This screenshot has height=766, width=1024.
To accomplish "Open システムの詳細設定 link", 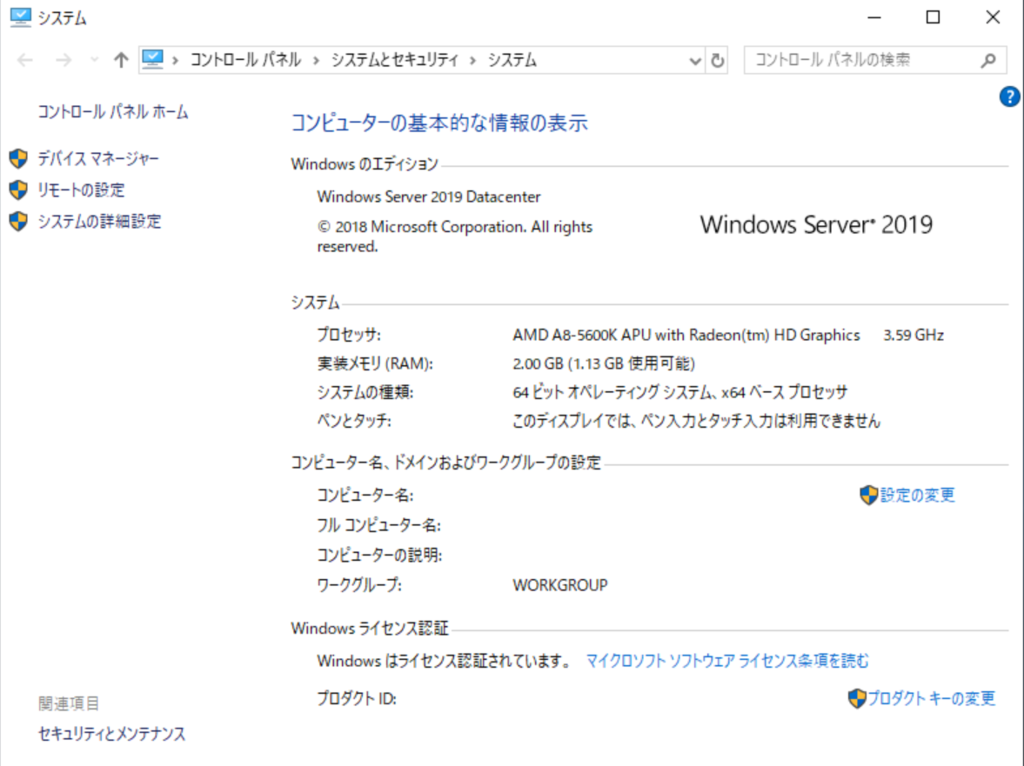I will click(99, 221).
